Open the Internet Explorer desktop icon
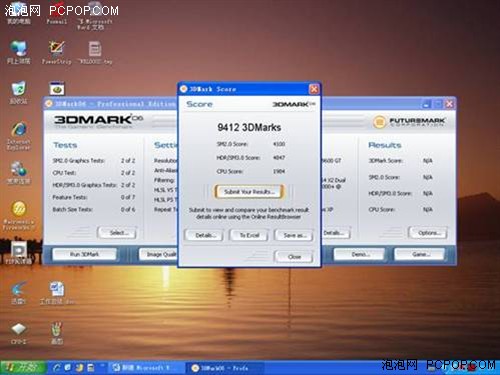Image resolution: width=500 pixels, height=375 pixels. click(19, 136)
